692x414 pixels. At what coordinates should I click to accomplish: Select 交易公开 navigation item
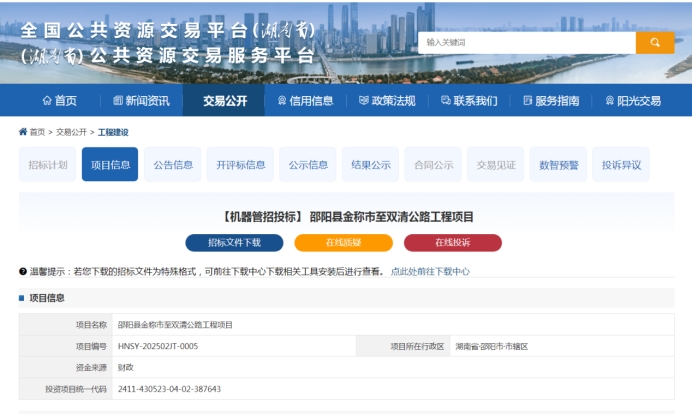pyautogui.click(x=223, y=101)
